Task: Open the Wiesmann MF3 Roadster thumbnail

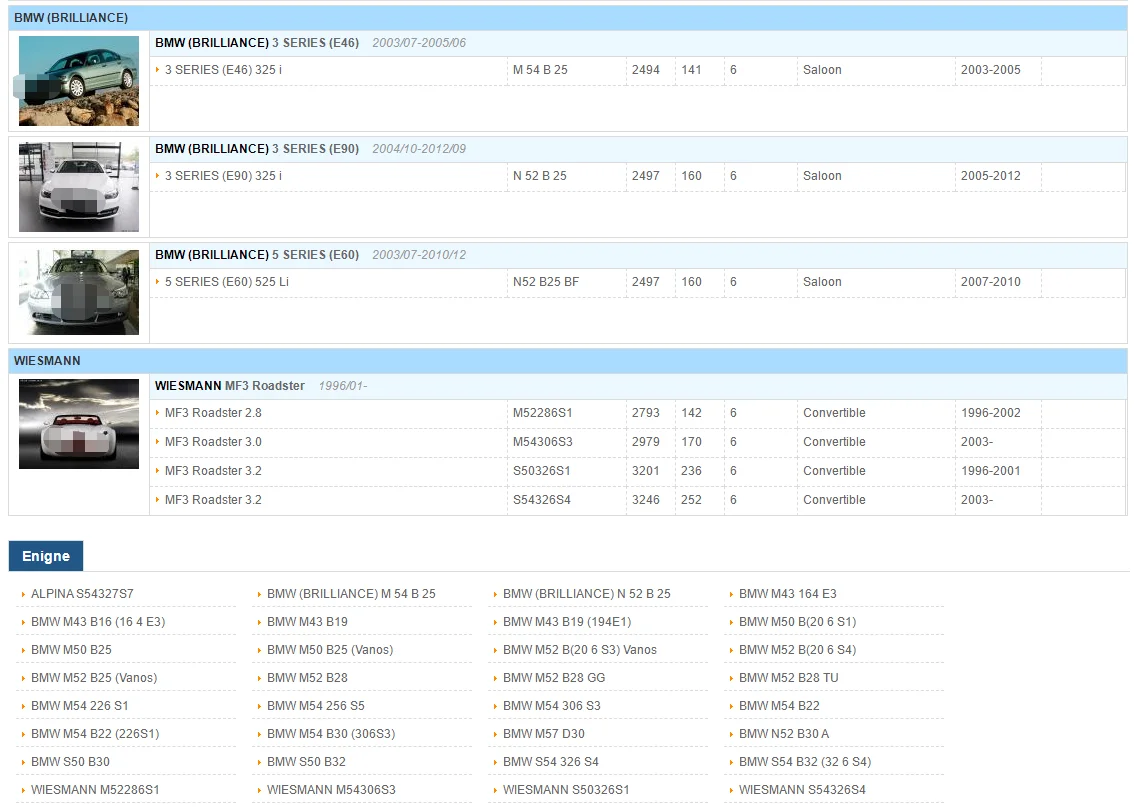Action: [x=79, y=424]
